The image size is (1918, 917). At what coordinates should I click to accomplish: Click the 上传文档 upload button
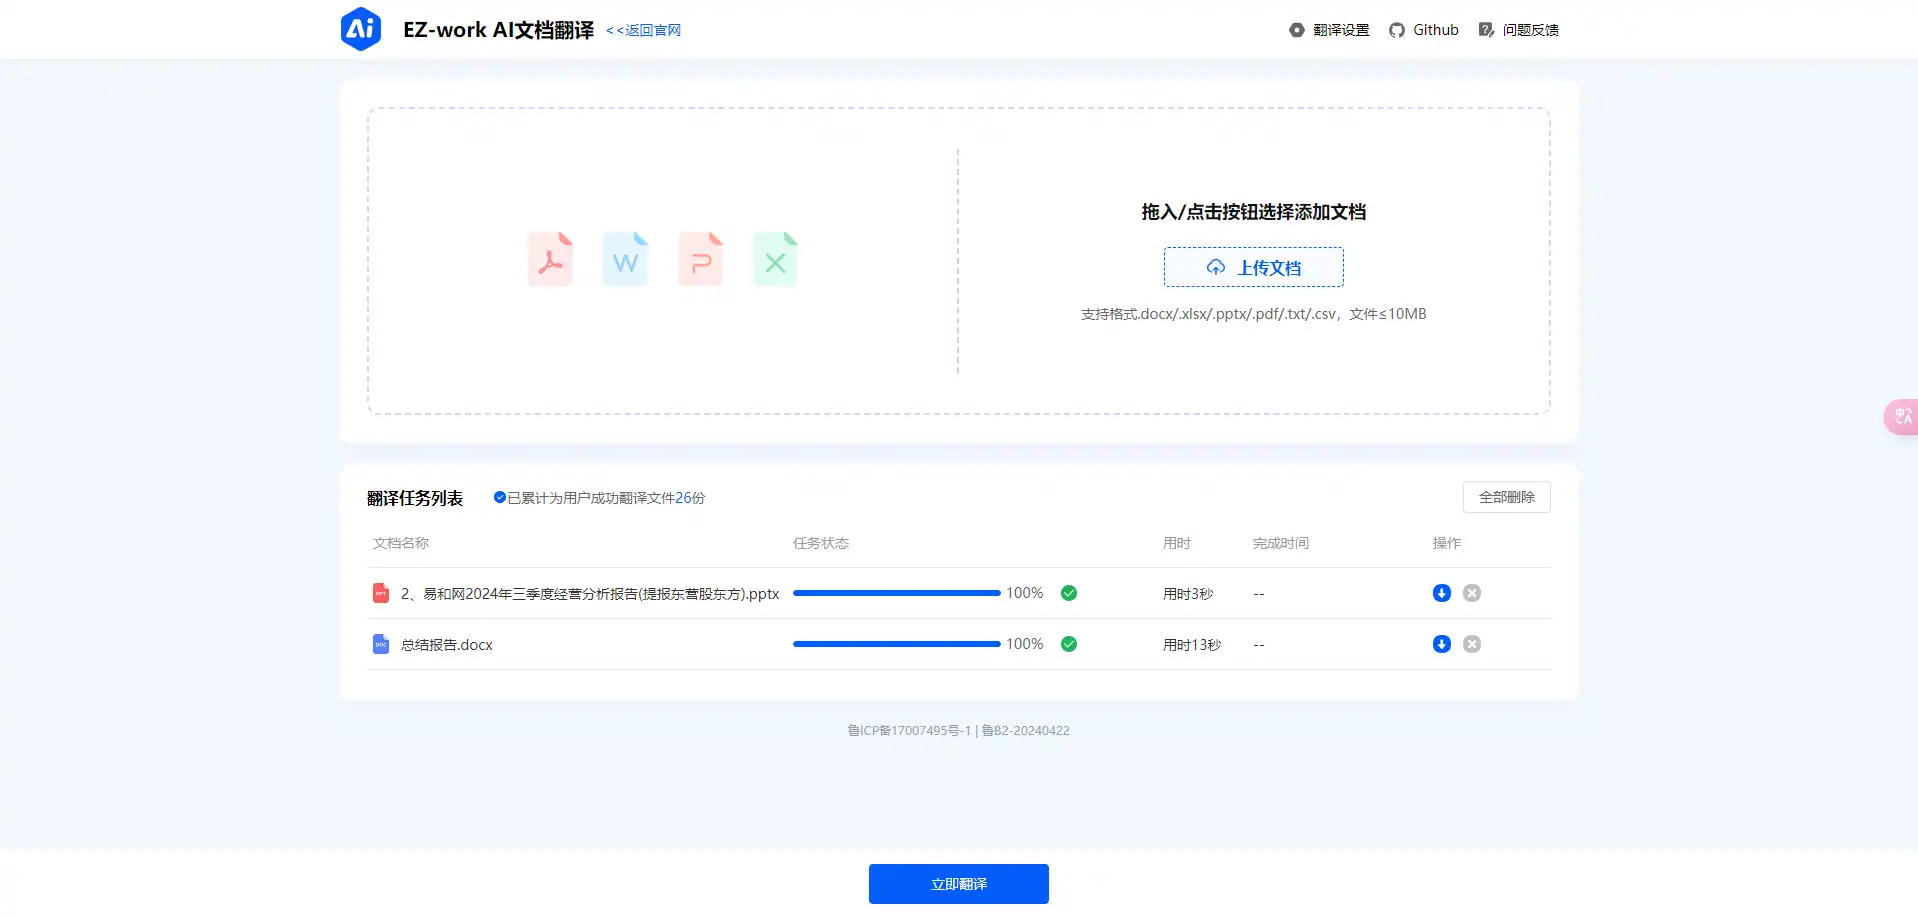click(1253, 267)
